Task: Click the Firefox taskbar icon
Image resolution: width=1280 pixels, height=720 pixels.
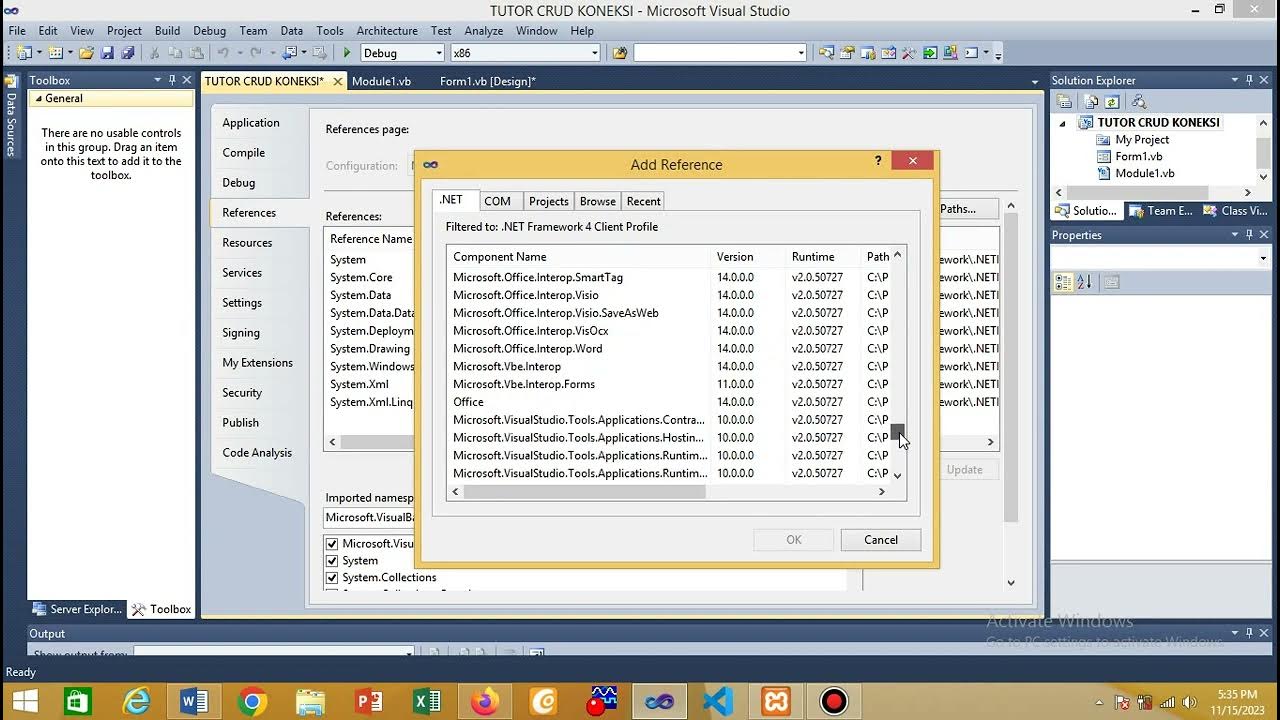Action: [485, 701]
